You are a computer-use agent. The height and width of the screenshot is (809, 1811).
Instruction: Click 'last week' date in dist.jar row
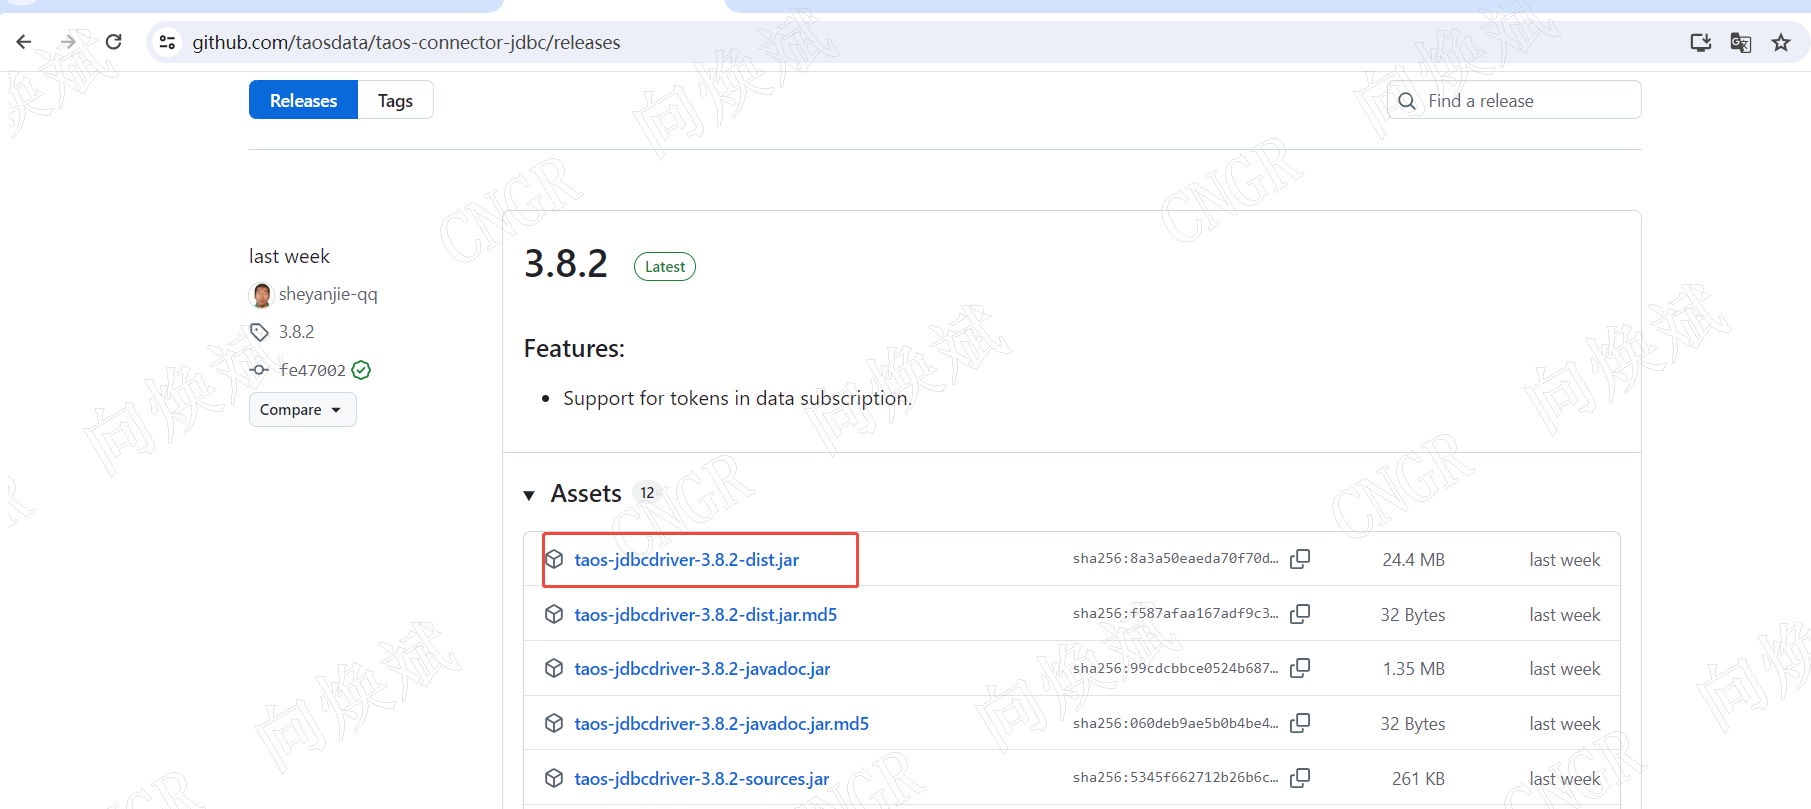pyautogui.click(x=1564, y=560)
